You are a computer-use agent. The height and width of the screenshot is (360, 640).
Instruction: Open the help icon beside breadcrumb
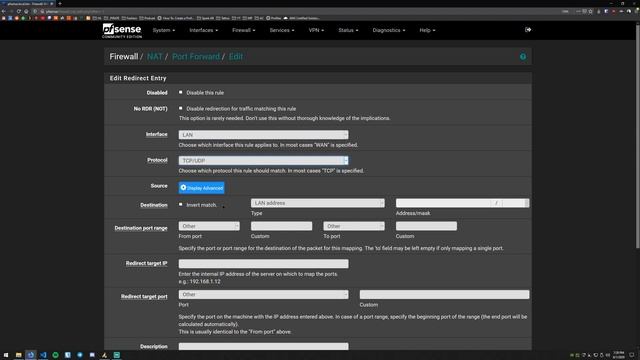point(523,57)
